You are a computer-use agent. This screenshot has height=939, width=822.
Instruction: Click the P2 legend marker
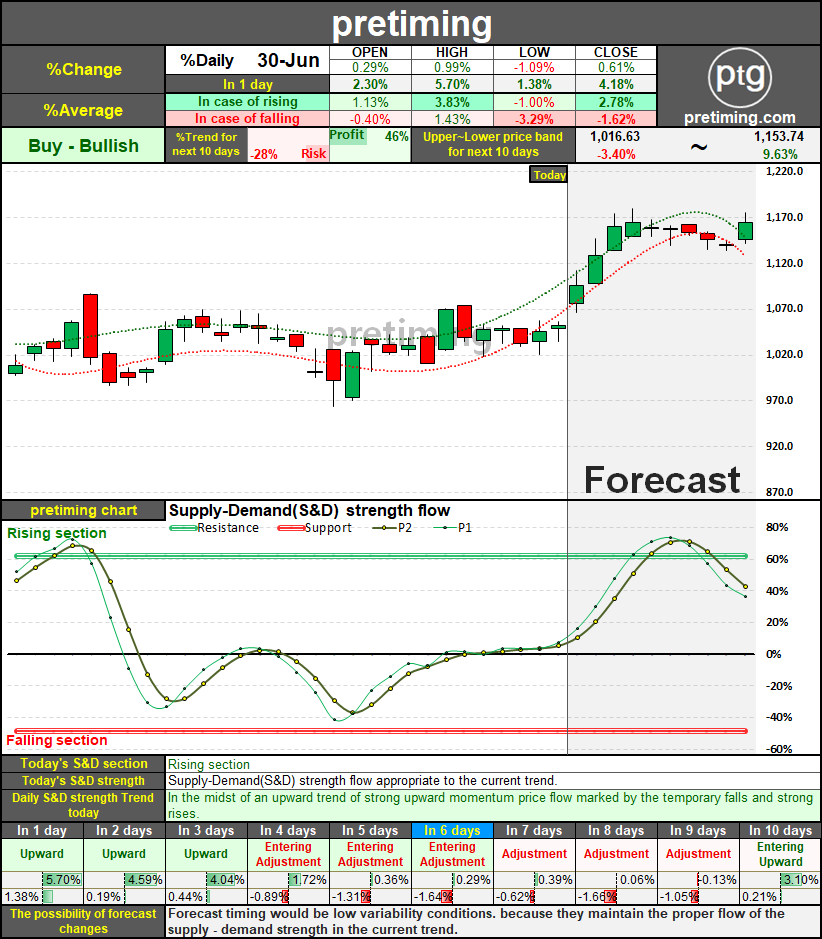384,528
